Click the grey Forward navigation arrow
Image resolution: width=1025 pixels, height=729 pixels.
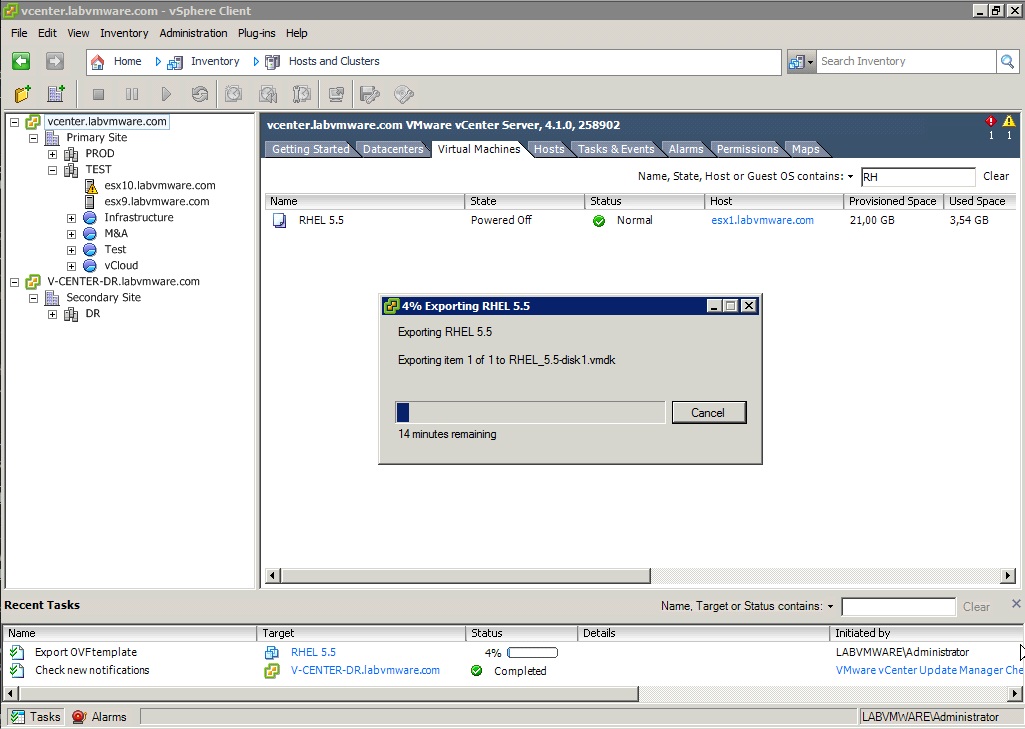point(55,61)
